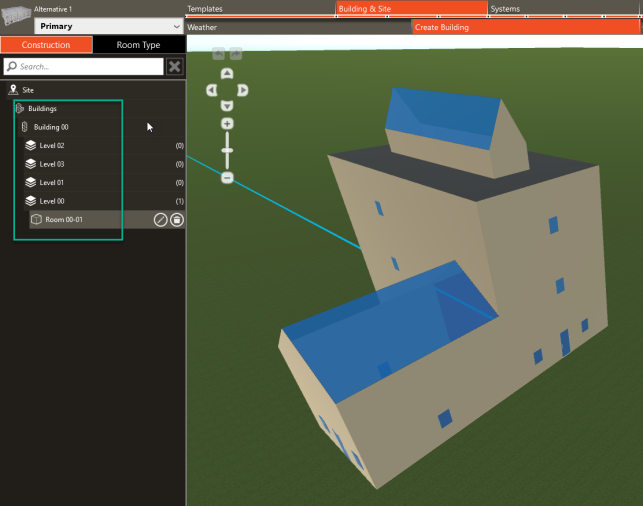Expand Level 02 in the site tree
Screen dimensions: 643x506
tap(52, 146)
